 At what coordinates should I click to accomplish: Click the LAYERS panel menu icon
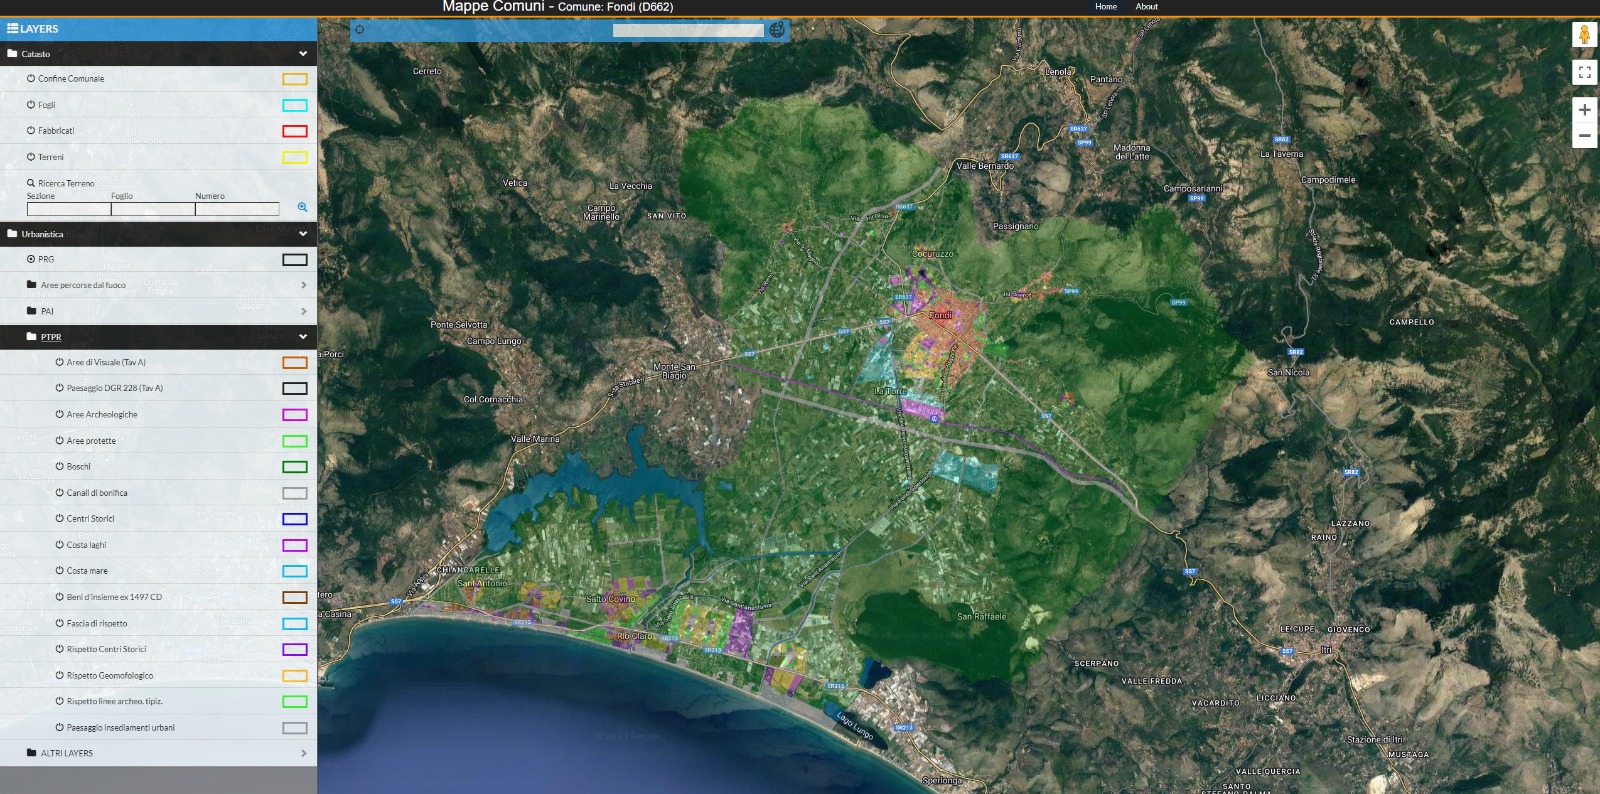13,29
